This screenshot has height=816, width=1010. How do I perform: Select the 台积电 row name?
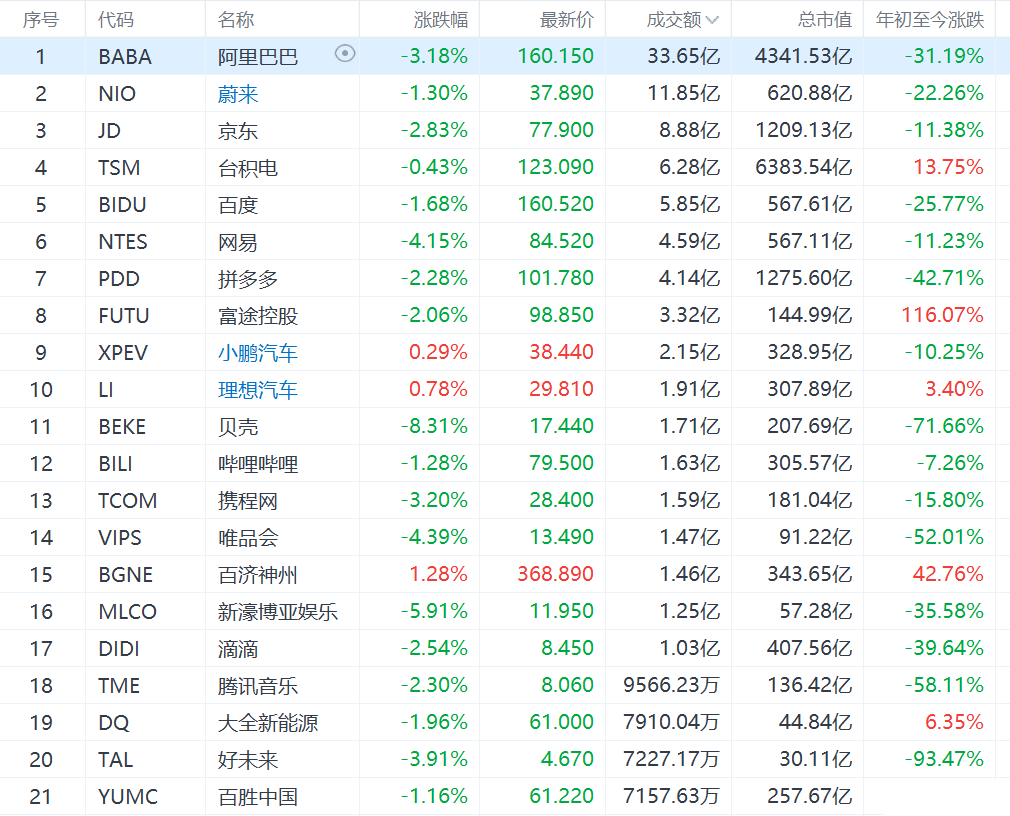click(248, 168)
